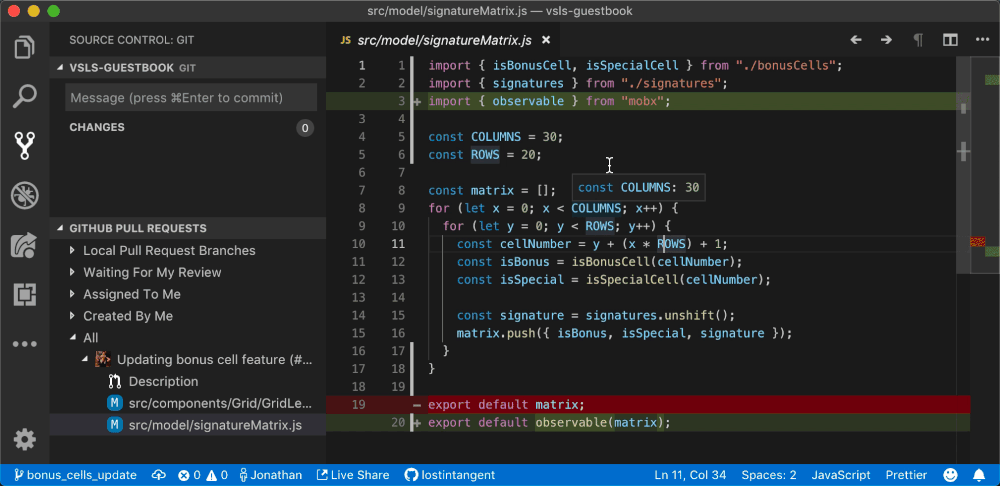Click the Live Share status bar button
The image size is (1000, 486).
353,475
